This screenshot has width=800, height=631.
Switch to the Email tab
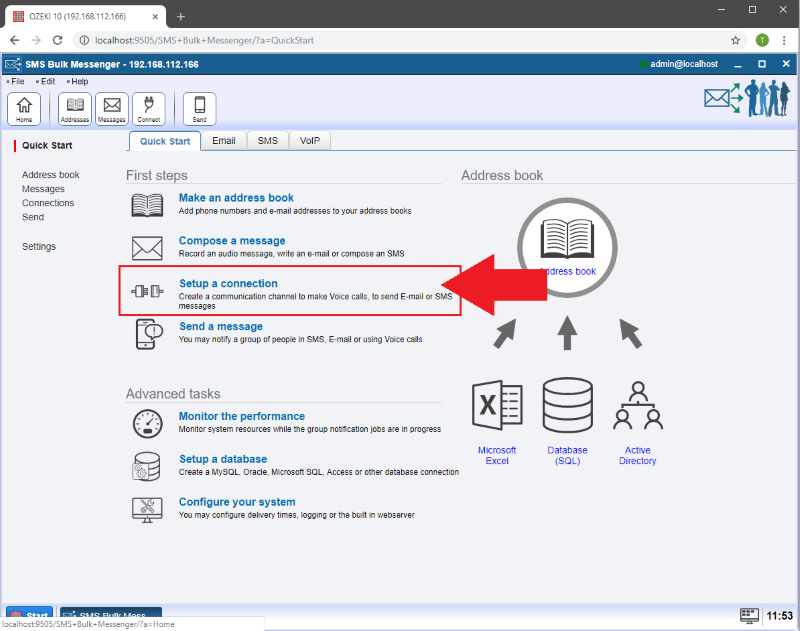(x=224, y=141)
